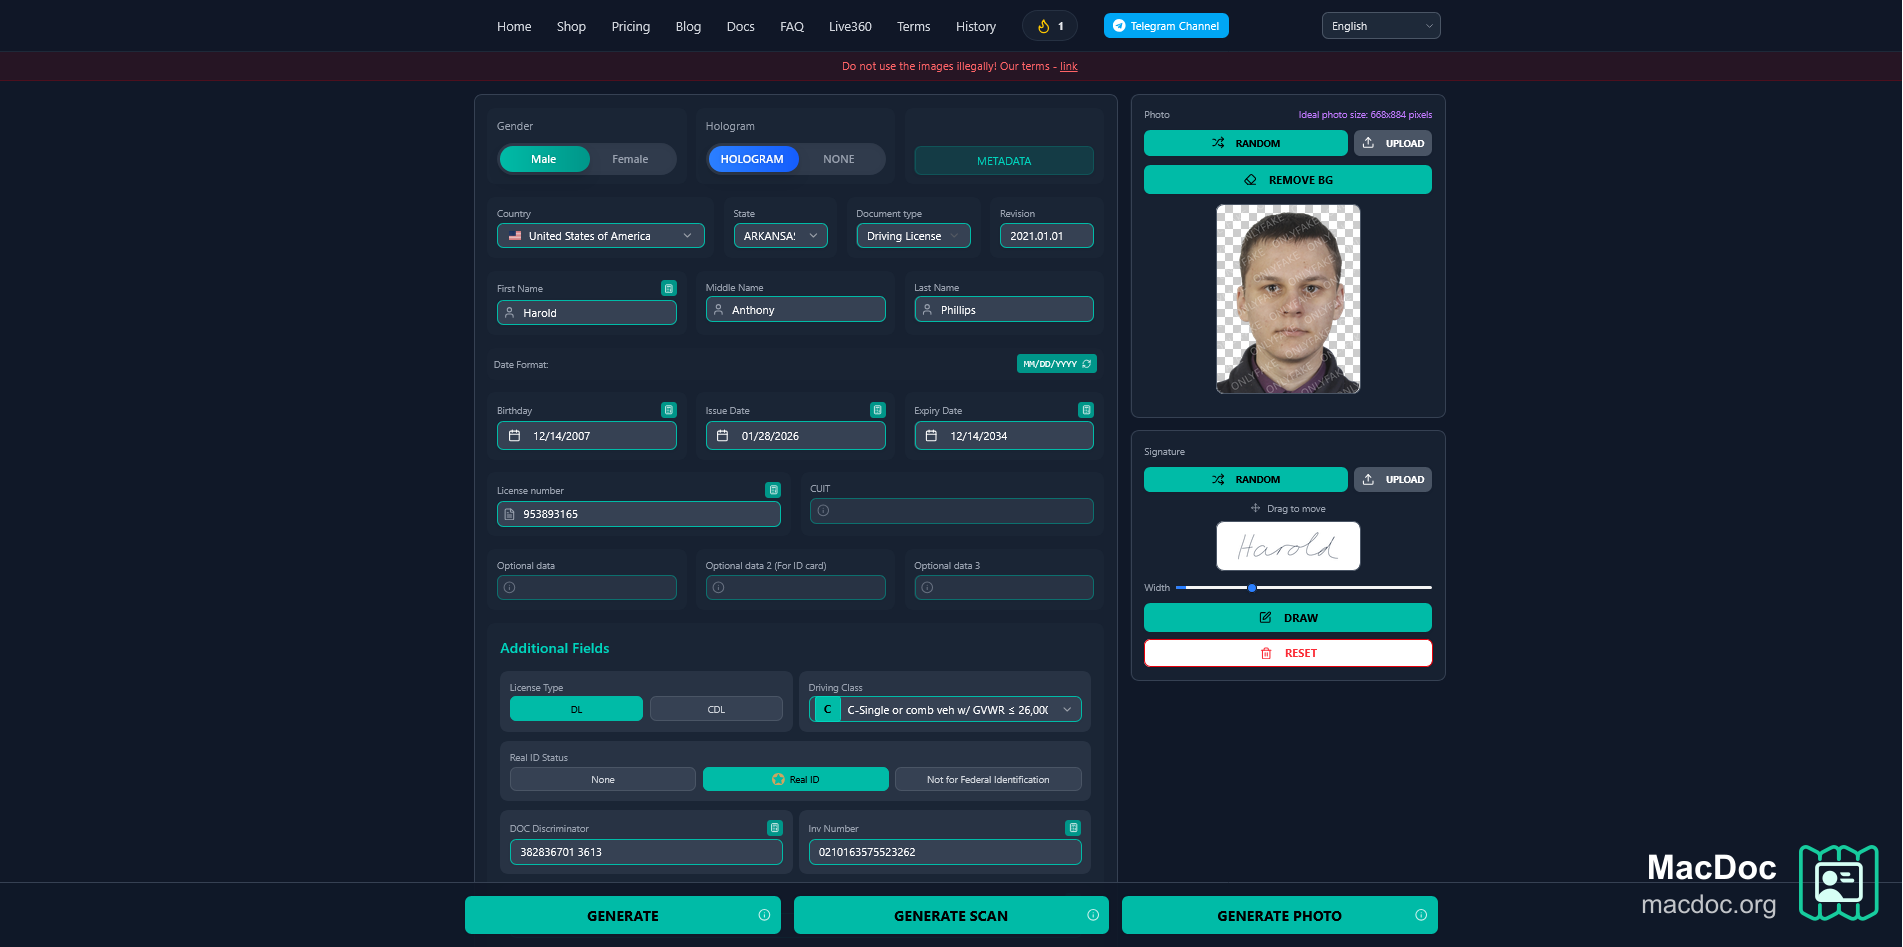Click the random icon beside Issue Date

click(878, 410)
